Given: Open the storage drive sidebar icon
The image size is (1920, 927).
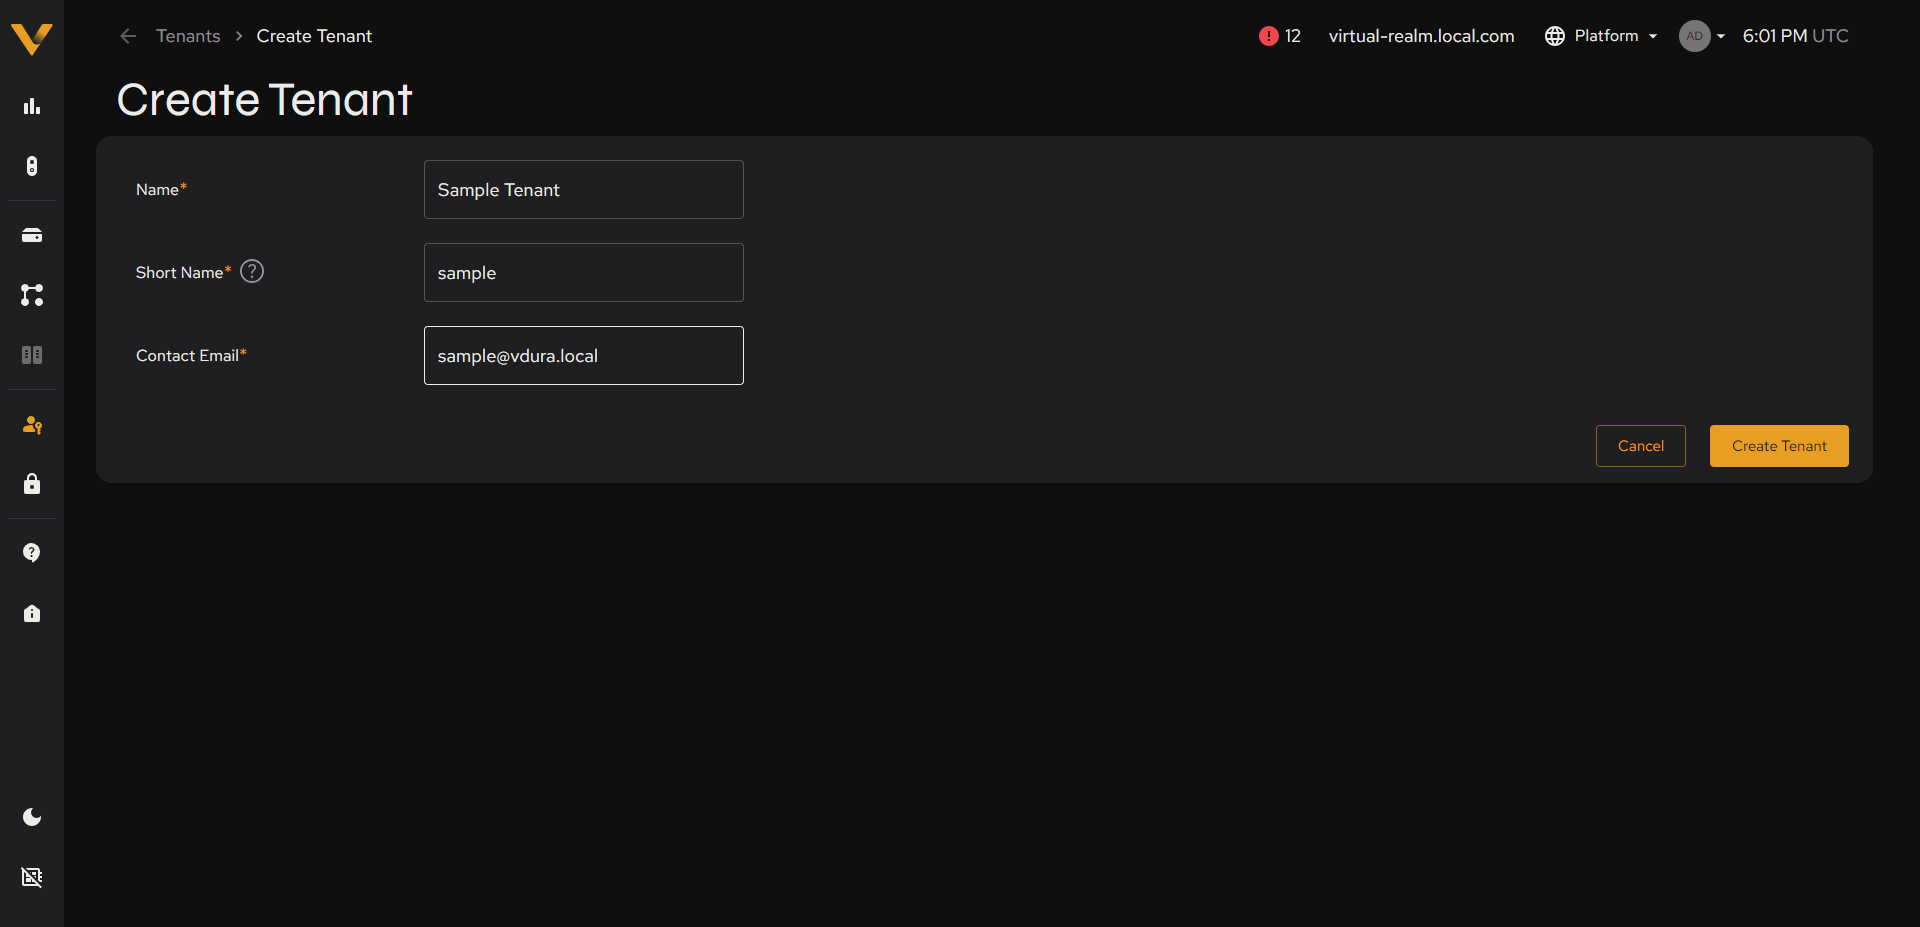Looking at the screenshot, I should (x=32, y=235).
